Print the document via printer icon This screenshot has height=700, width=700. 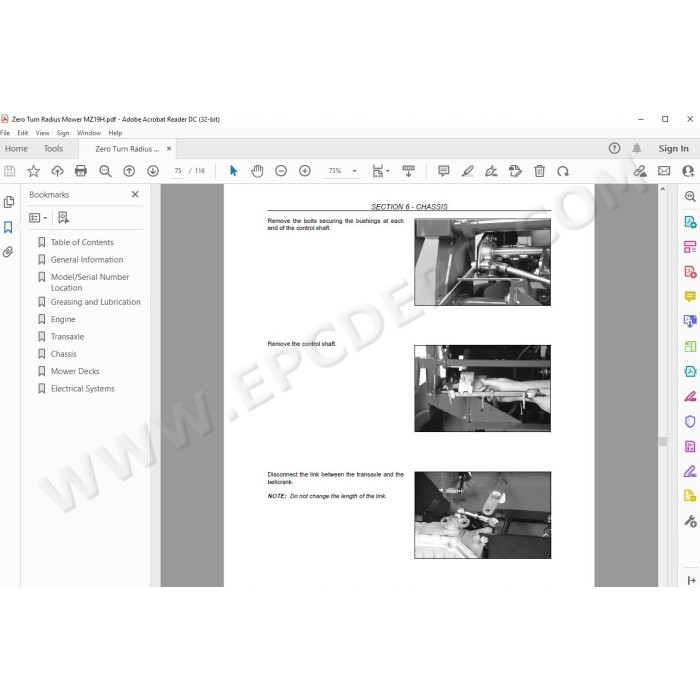[x=81, y=171]
